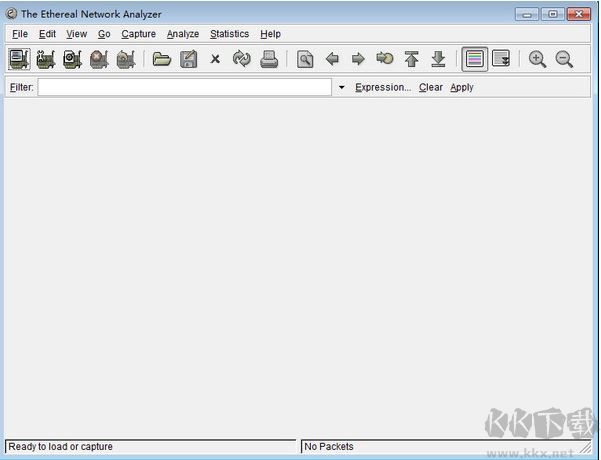The width and height of the screenshot is (601, 460).
Task: Open the Expression... filter builder
Action: click(383, 87)
